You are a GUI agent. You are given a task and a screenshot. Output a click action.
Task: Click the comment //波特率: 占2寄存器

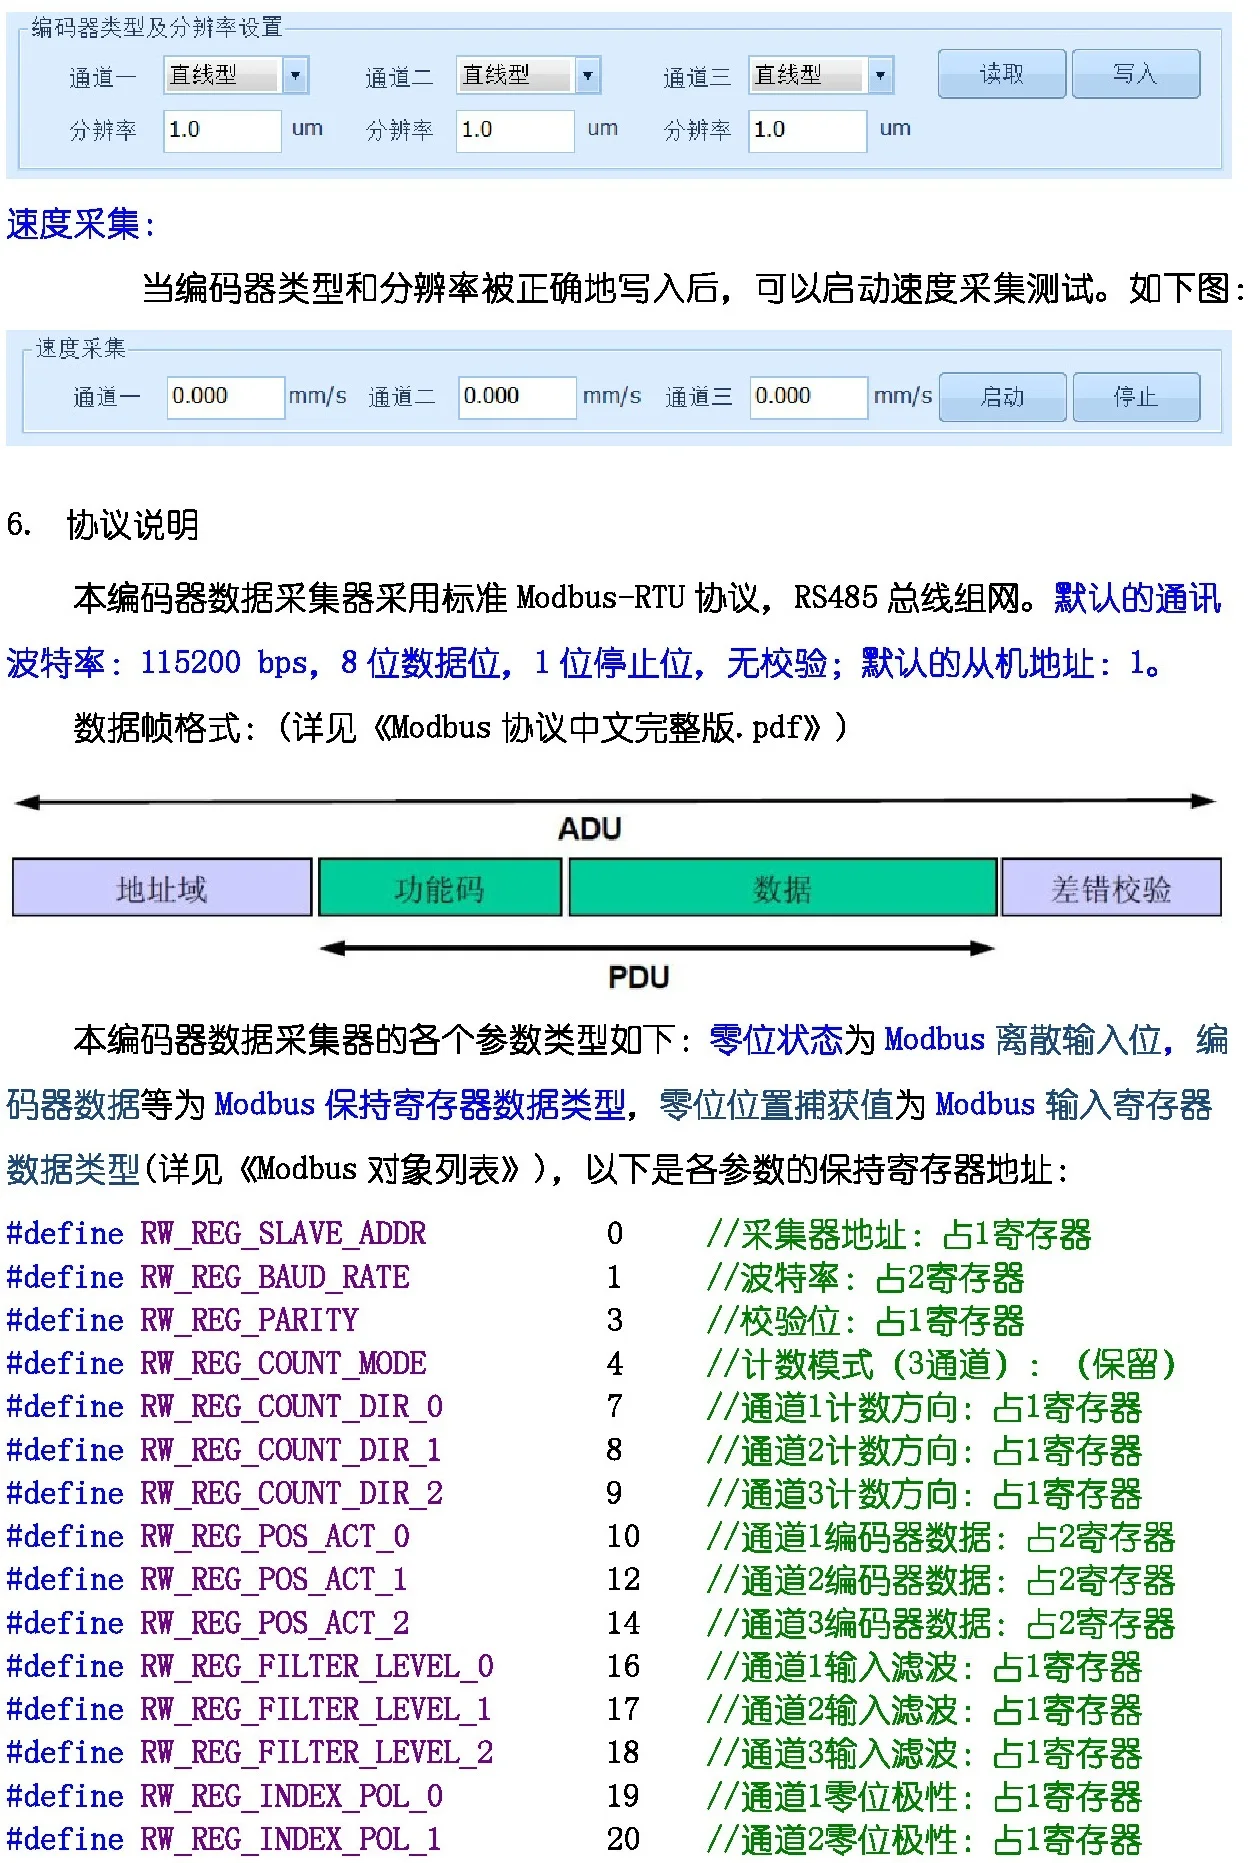pyautogui.click(x=865, y=1278)
